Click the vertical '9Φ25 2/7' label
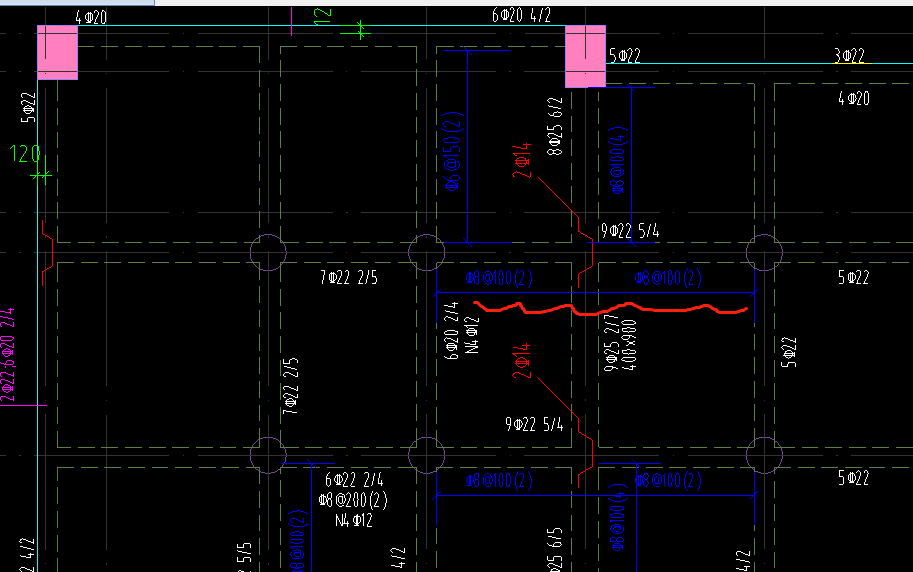Viewport: 913px width, 572px height. click(611, 343)
